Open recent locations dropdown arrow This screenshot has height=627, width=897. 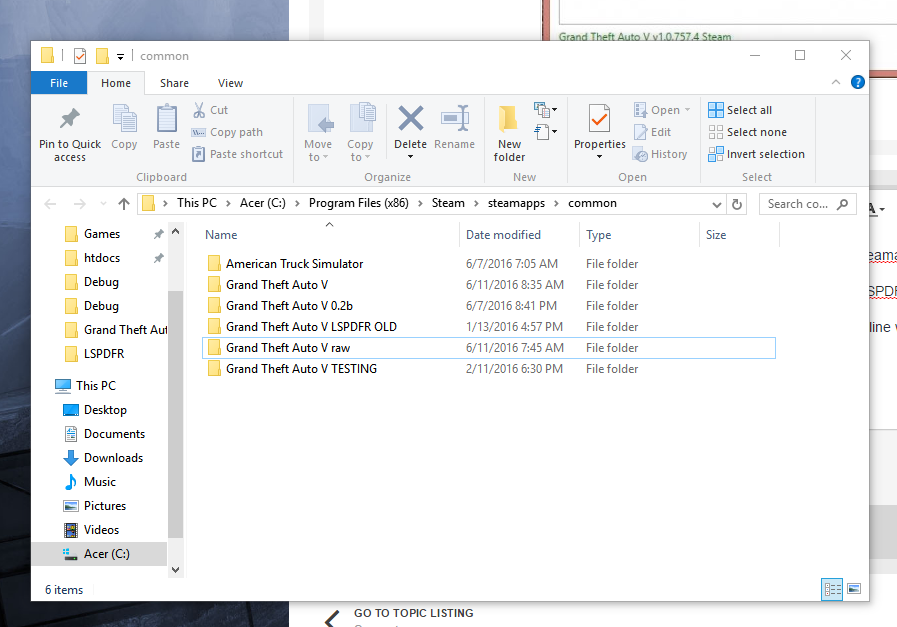pyautogui.click(x=103, y=204)
